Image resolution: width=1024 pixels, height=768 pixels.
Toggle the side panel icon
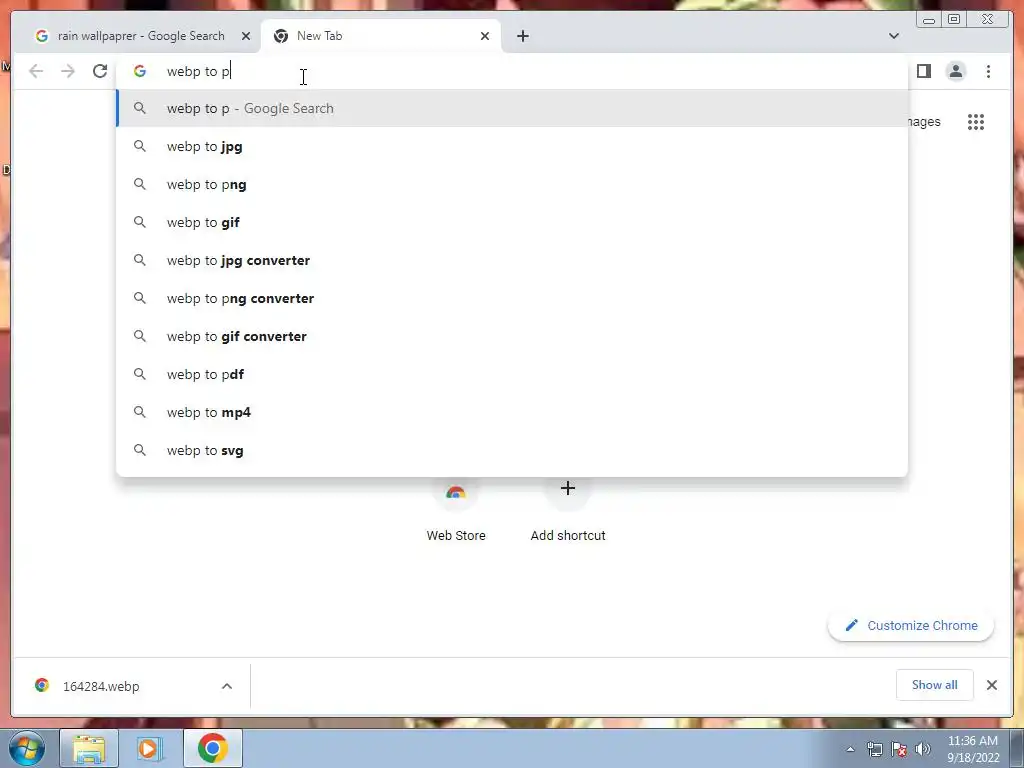tap(923, 71)
